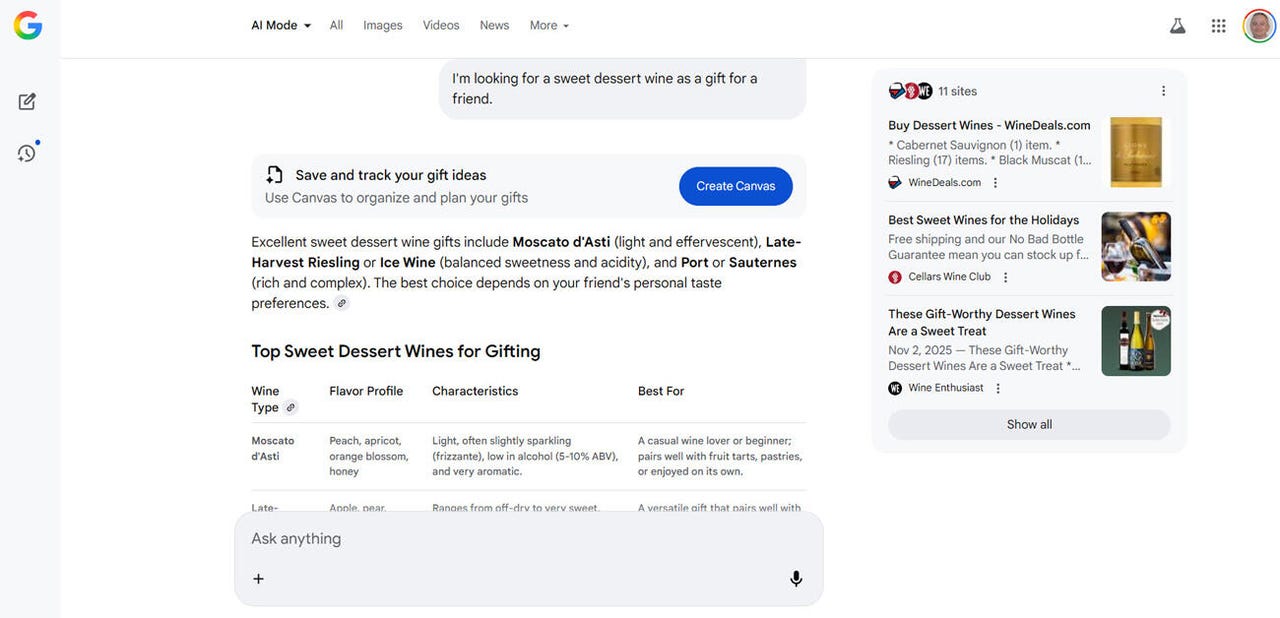The image size is (1280, 618).
Task: Click the Create Canvas button
Action: [x=735, y=186]
